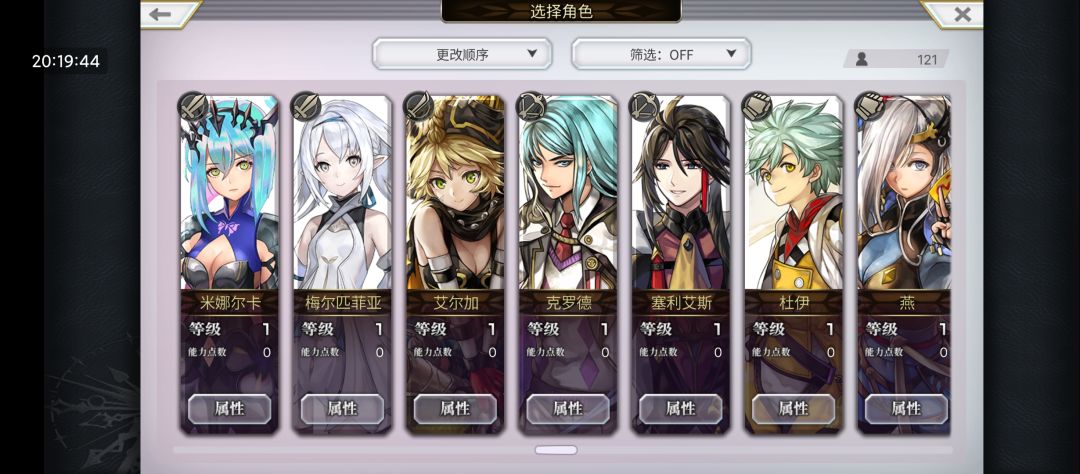Screen dimensions: 1080x474
Task: Click the fist class icon on 杜伊
Action: [x=757, y=106]
